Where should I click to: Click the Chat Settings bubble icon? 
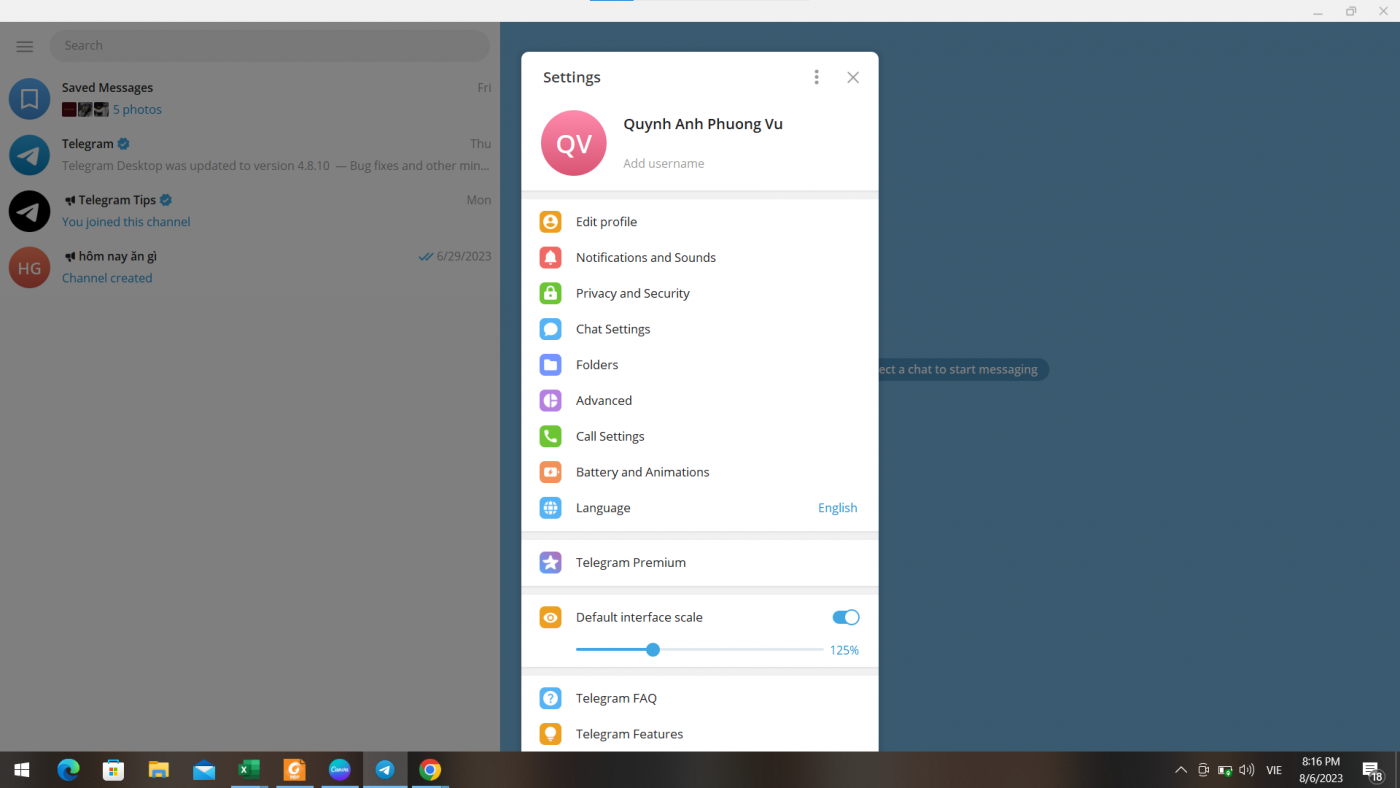pyautogui.click(x=550, y=329)
